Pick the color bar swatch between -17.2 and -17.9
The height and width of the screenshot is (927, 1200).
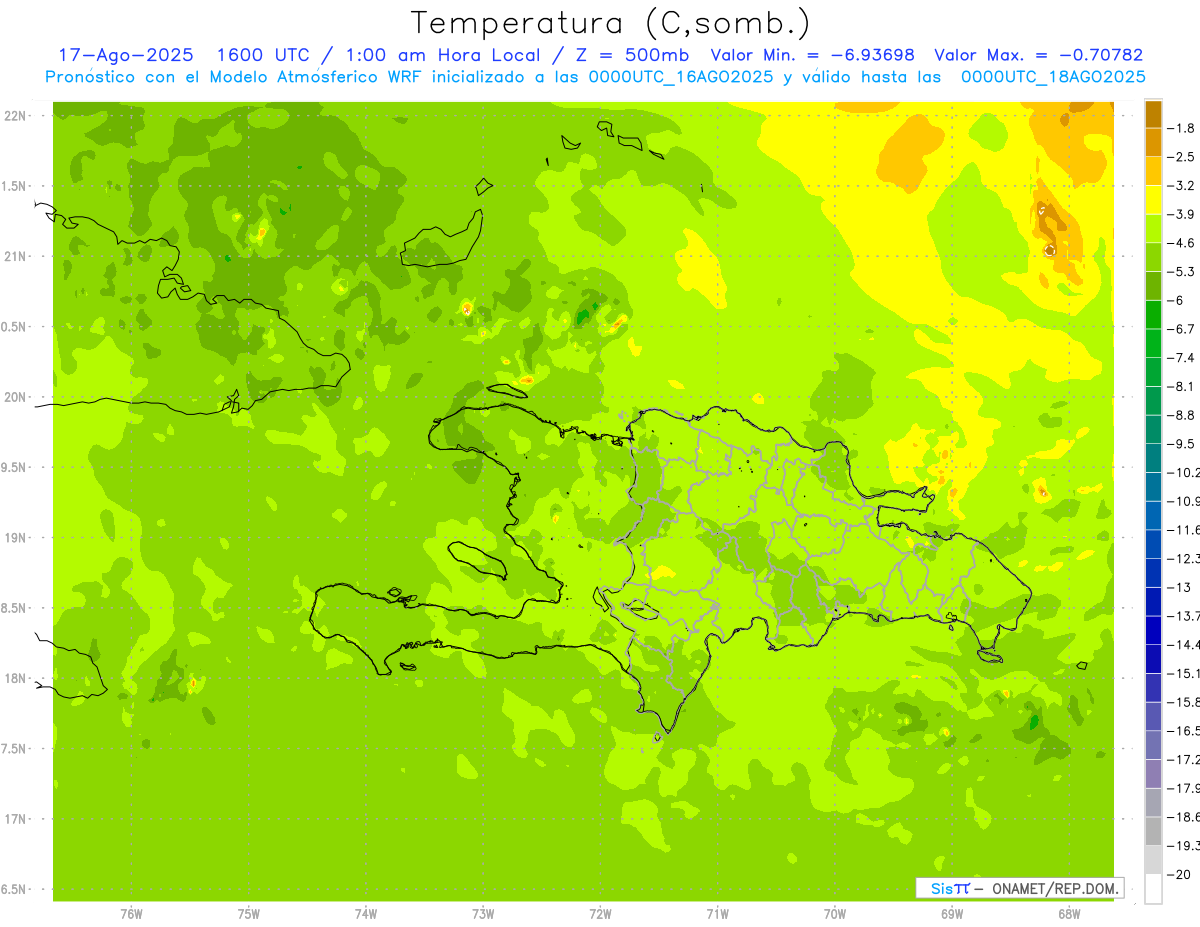(1153, 774)
